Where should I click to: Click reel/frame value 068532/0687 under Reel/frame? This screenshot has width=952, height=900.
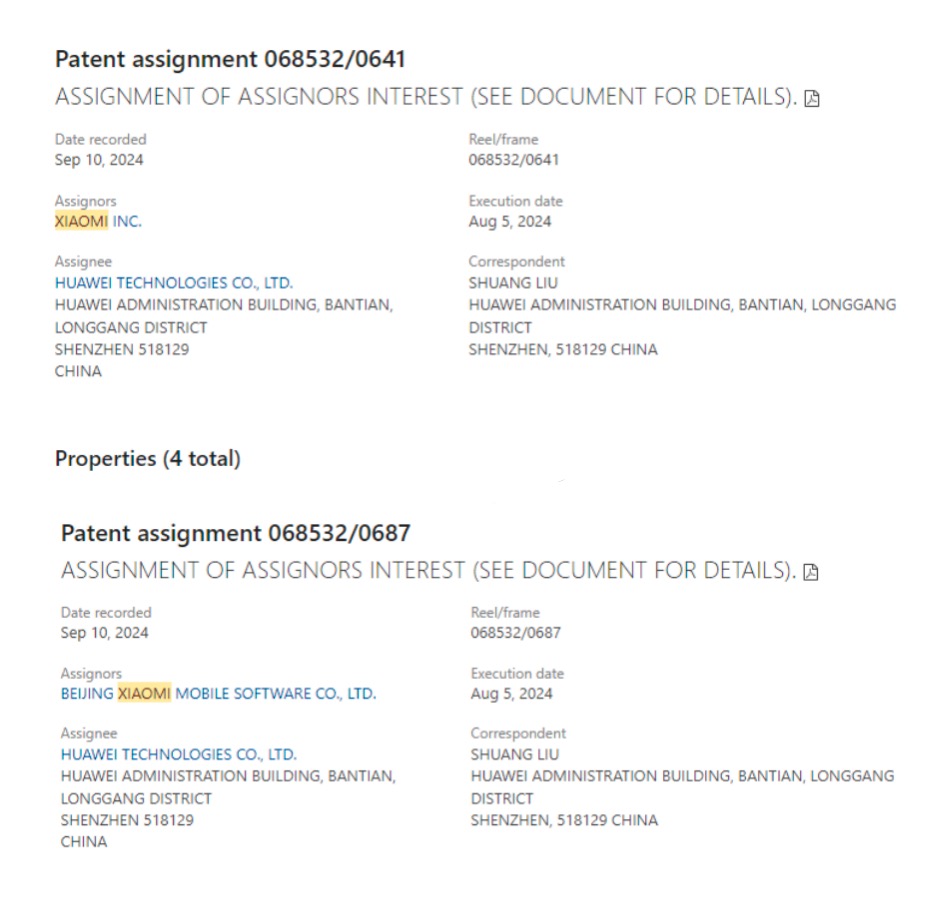pos(515,633)
